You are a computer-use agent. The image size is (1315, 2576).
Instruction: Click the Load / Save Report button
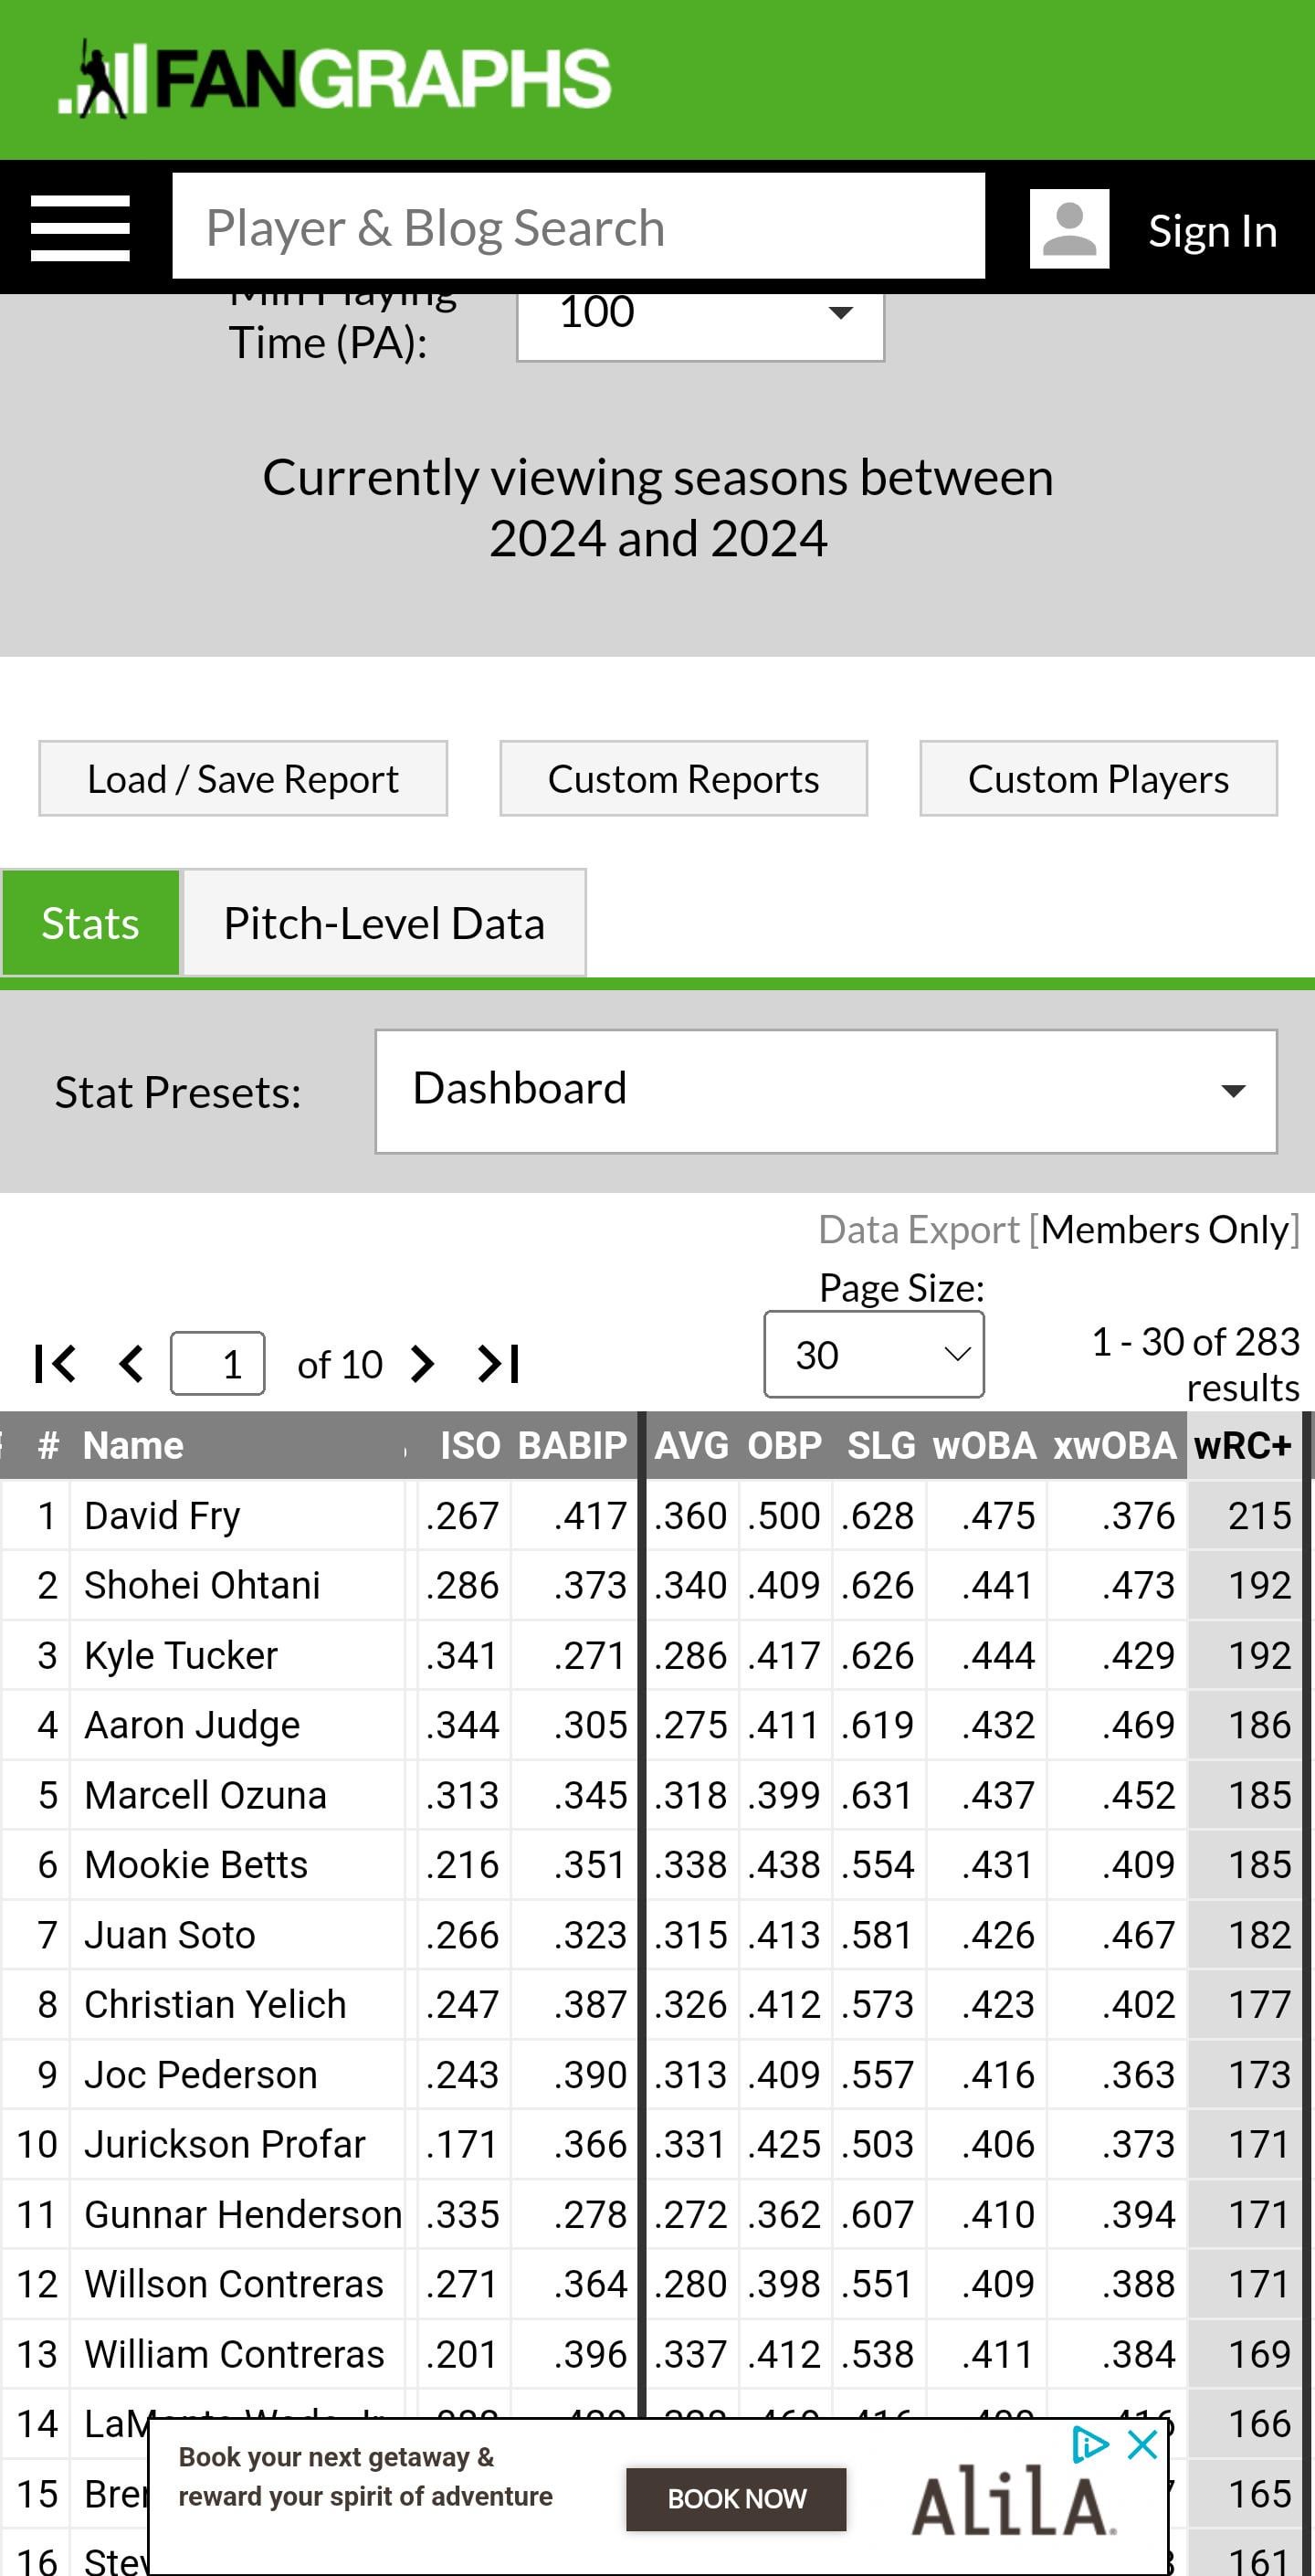coord(243,779)
